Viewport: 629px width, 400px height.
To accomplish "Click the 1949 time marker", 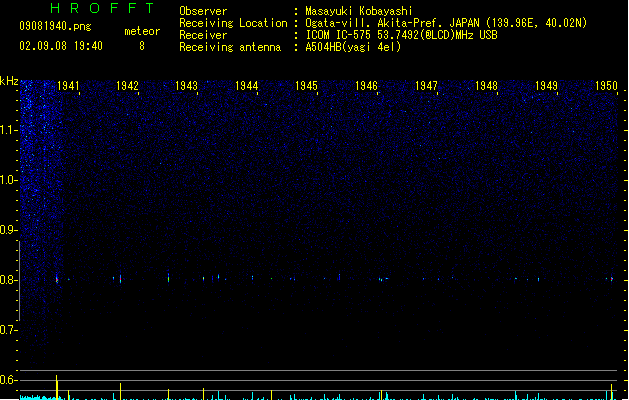I will (546, 86).
